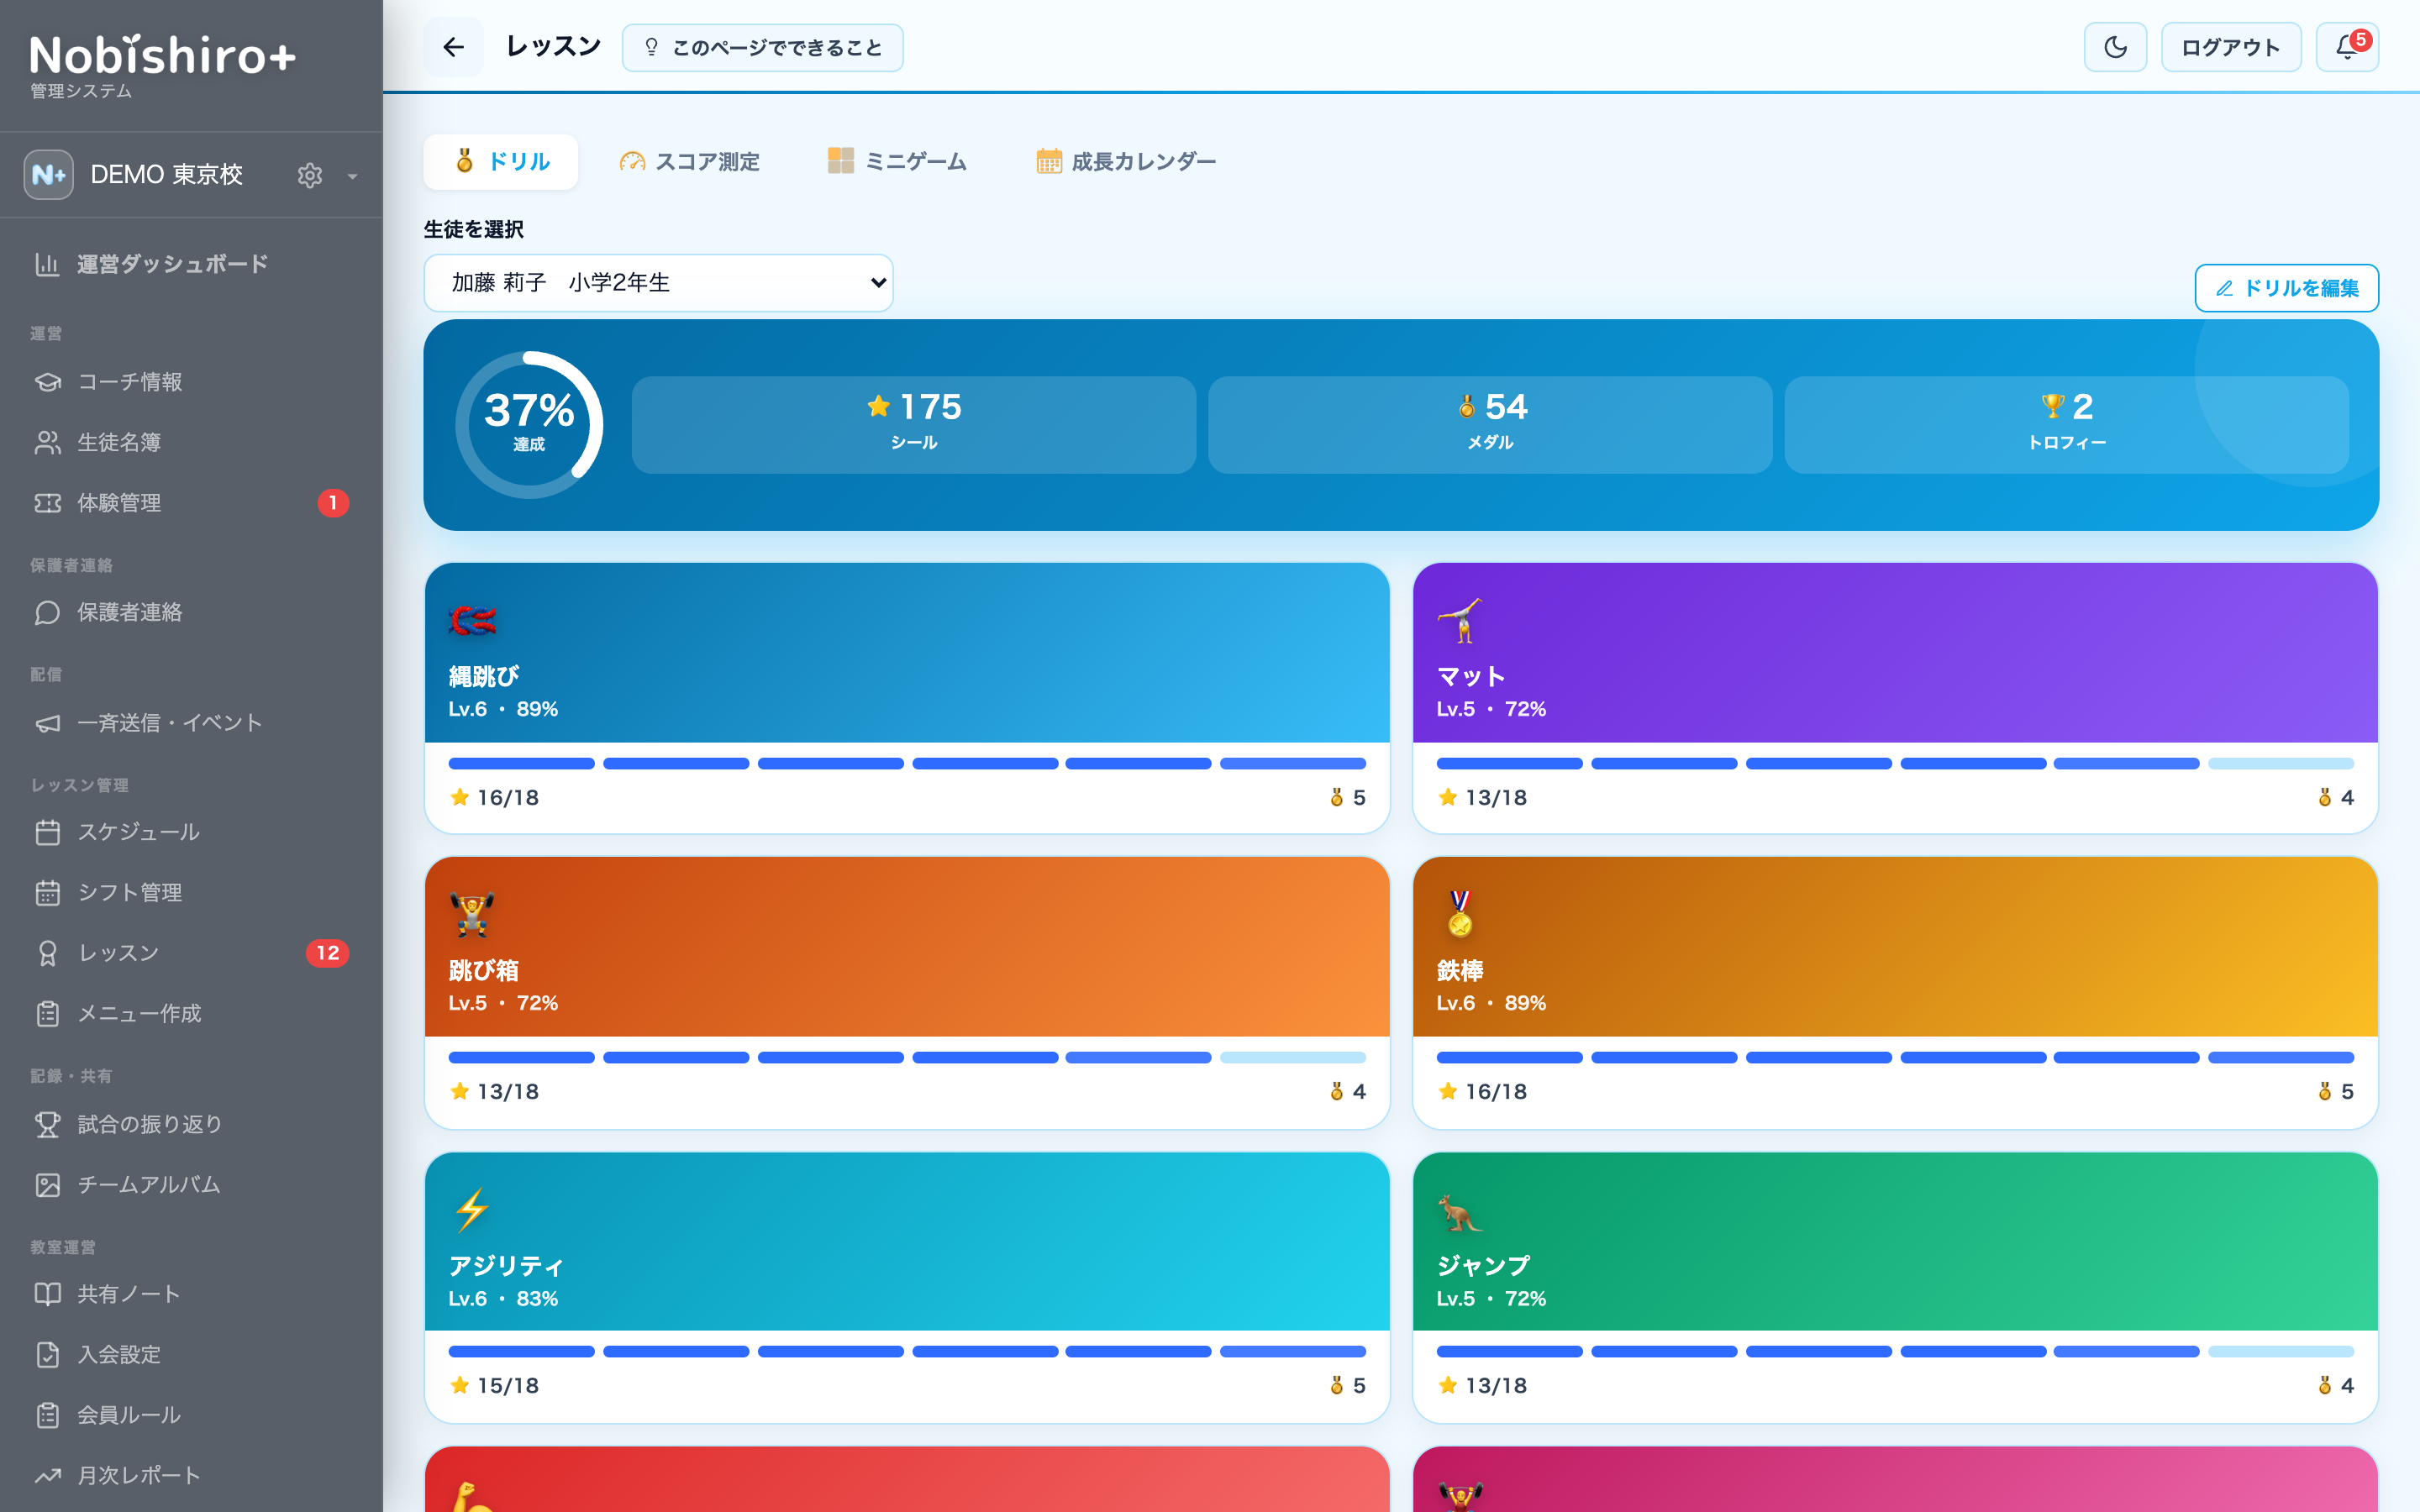This screenshot has height=1512, width=2420.
Task: Go to シフト管理 page
Action: (191, 892)
